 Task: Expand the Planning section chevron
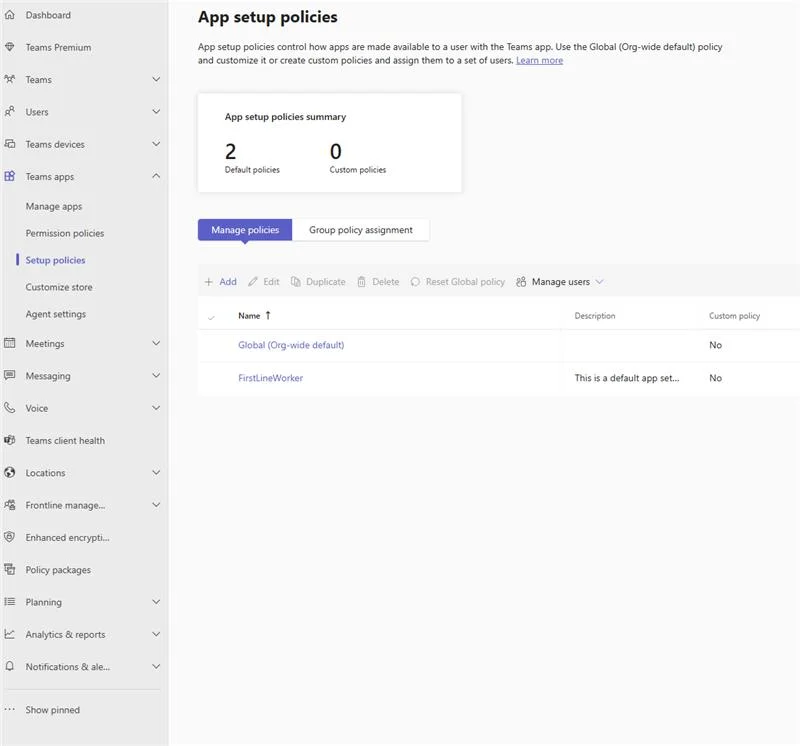pos(156,601)
